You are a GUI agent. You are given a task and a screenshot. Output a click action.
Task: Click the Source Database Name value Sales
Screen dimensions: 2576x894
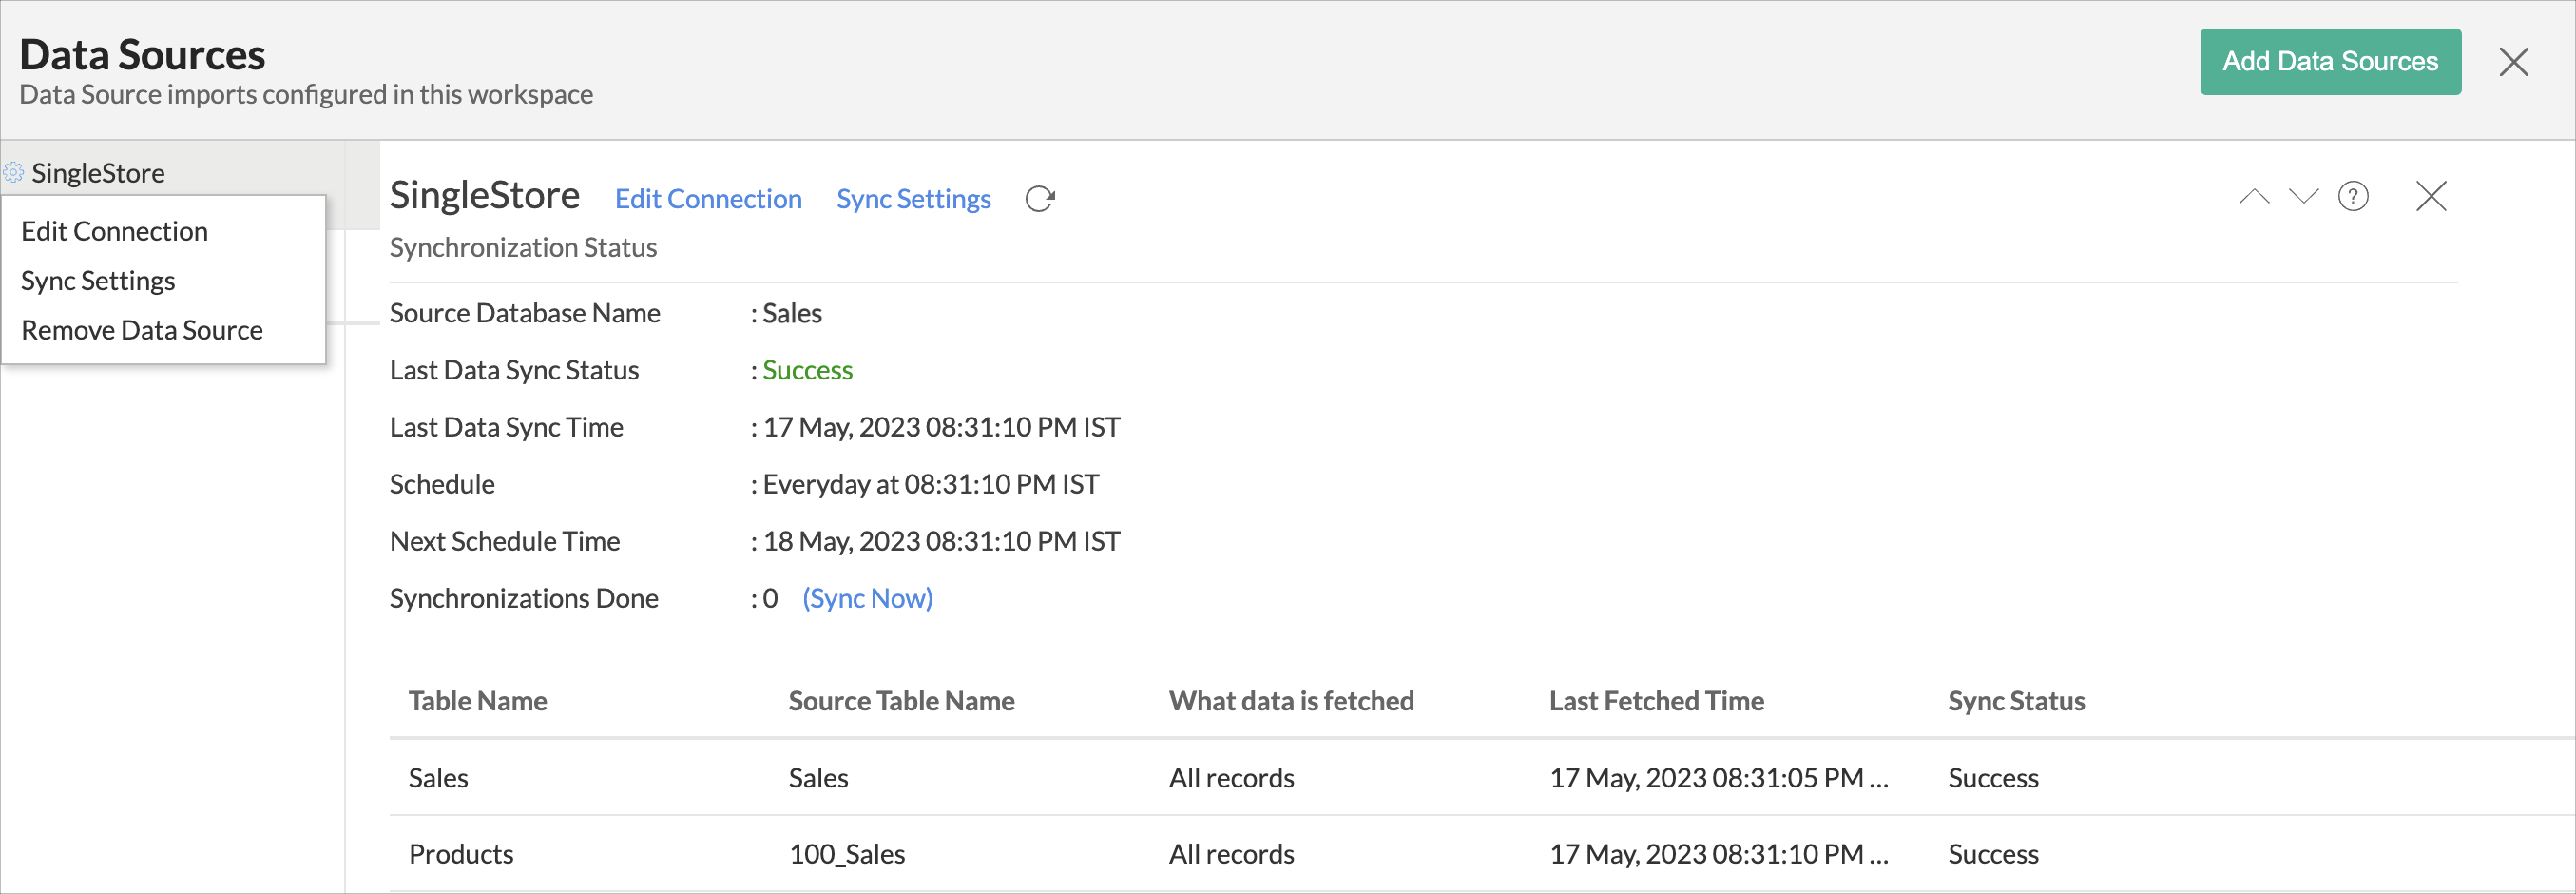(x=792, y=313)
